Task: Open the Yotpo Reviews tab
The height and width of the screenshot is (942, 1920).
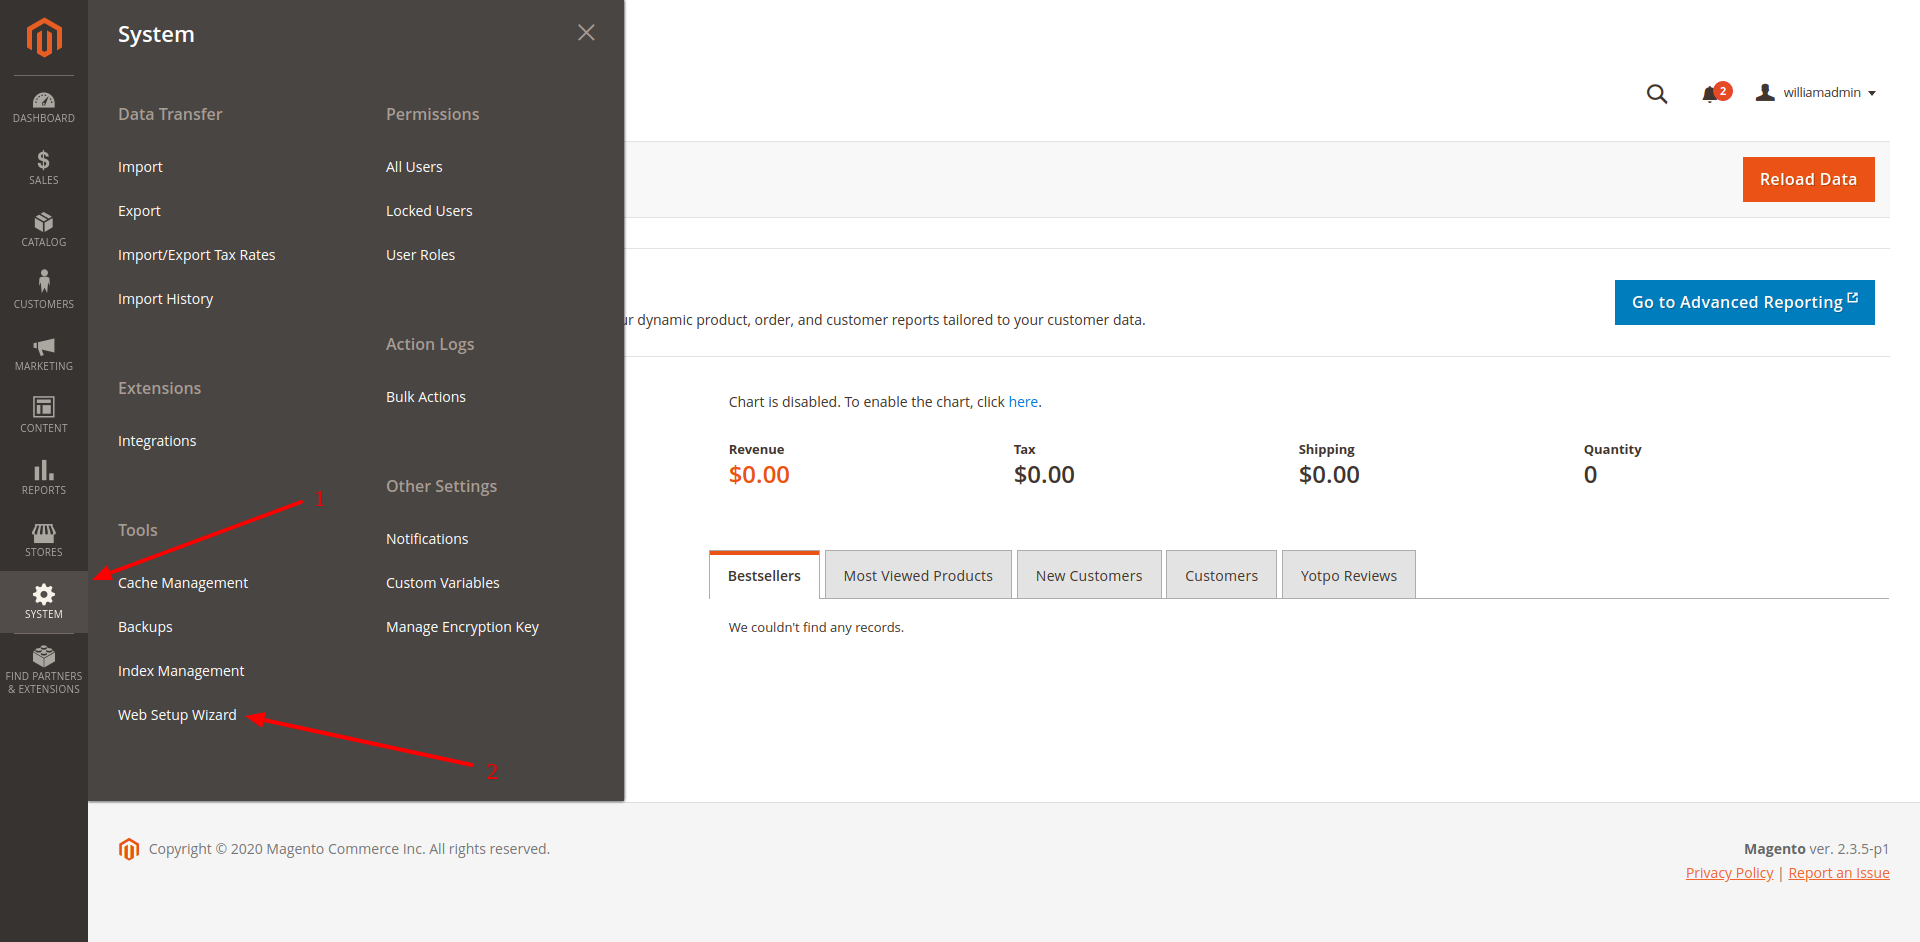Action: [1348, 575]
